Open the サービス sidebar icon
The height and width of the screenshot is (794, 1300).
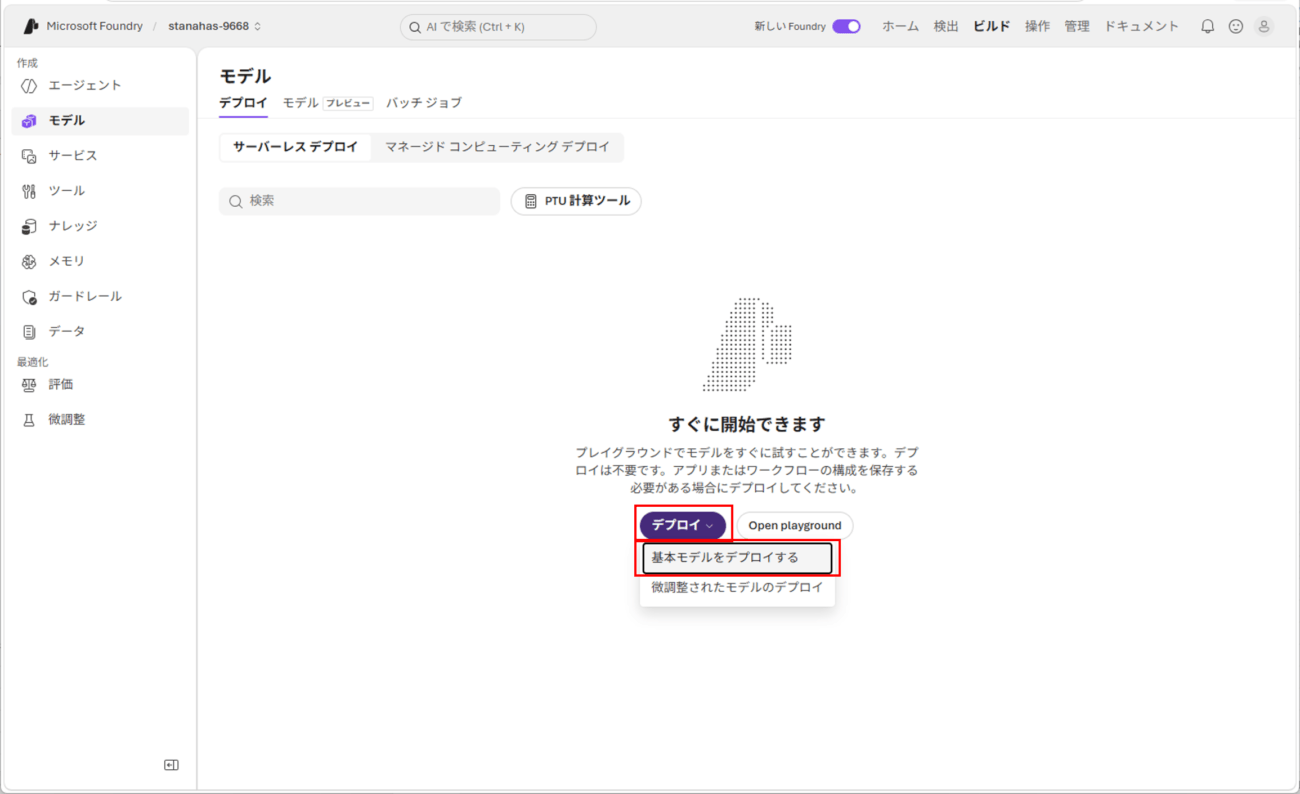(x=29, y=156)
